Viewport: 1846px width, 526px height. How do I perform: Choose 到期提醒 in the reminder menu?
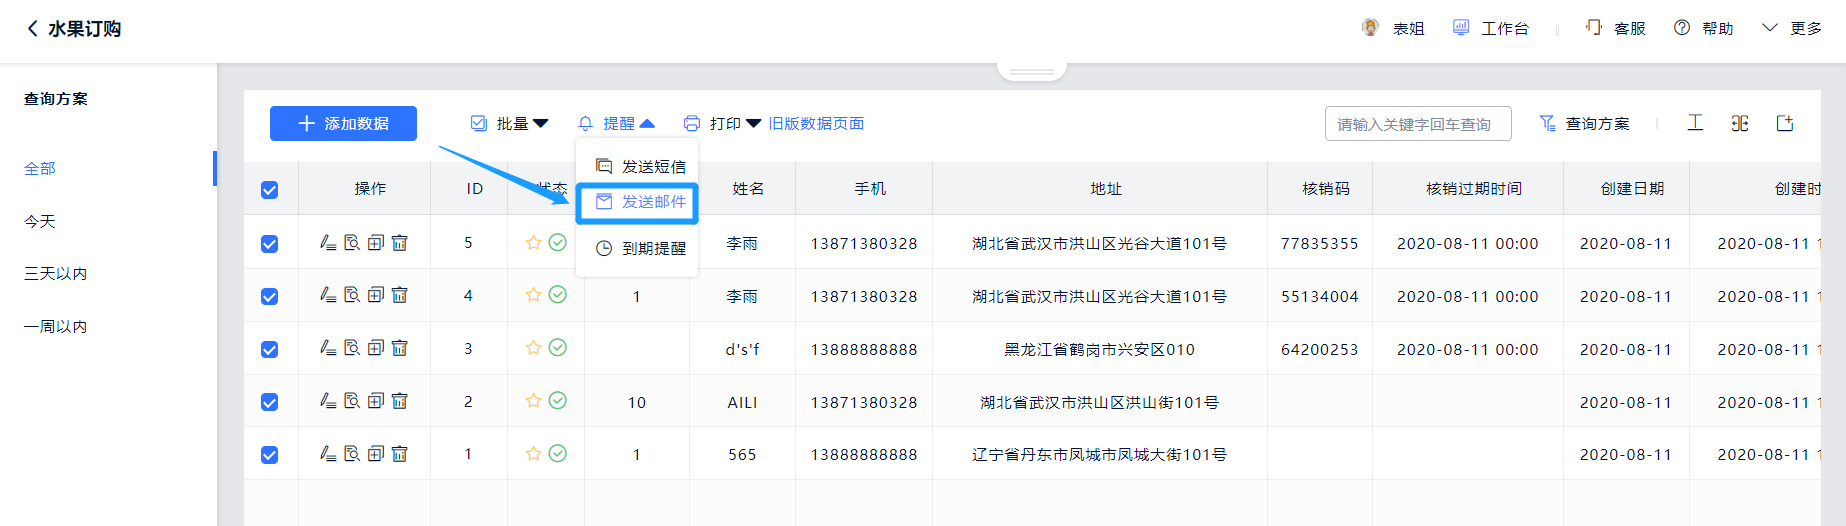click(641, 249)
